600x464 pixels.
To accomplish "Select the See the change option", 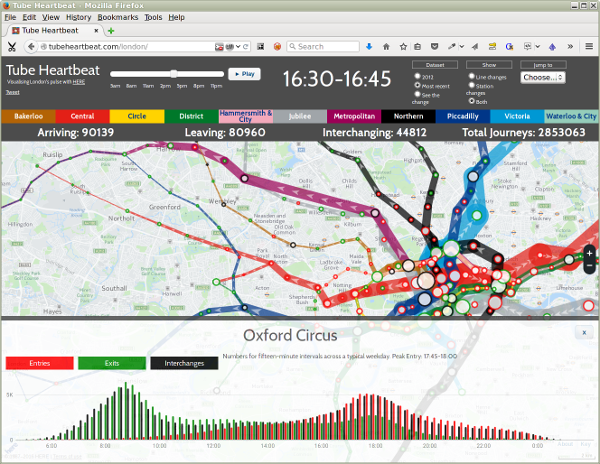I will click(417, 94).
